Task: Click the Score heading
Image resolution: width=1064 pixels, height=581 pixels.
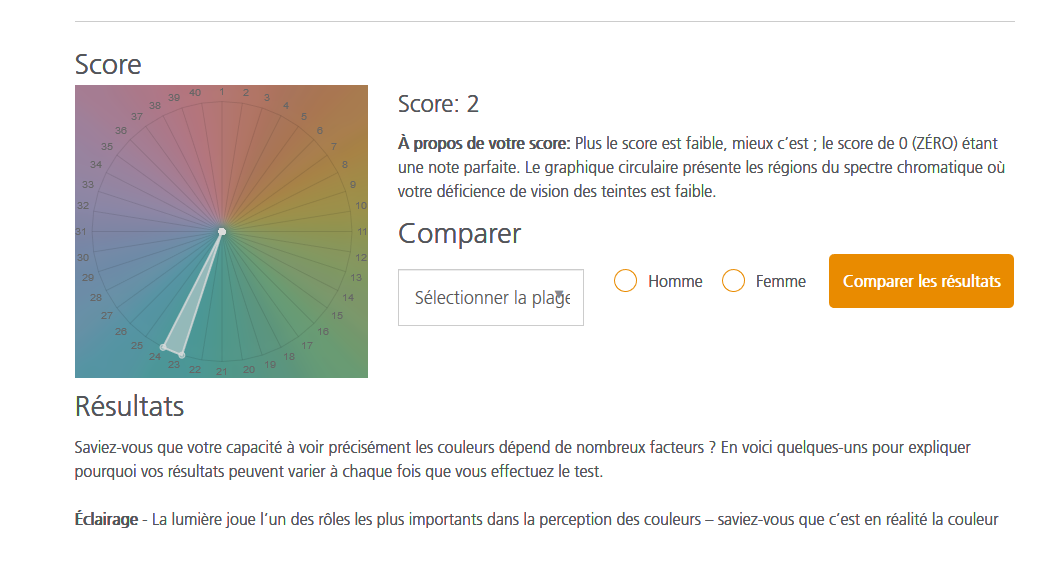Action: pyautogui.click(x=109, y=64)
